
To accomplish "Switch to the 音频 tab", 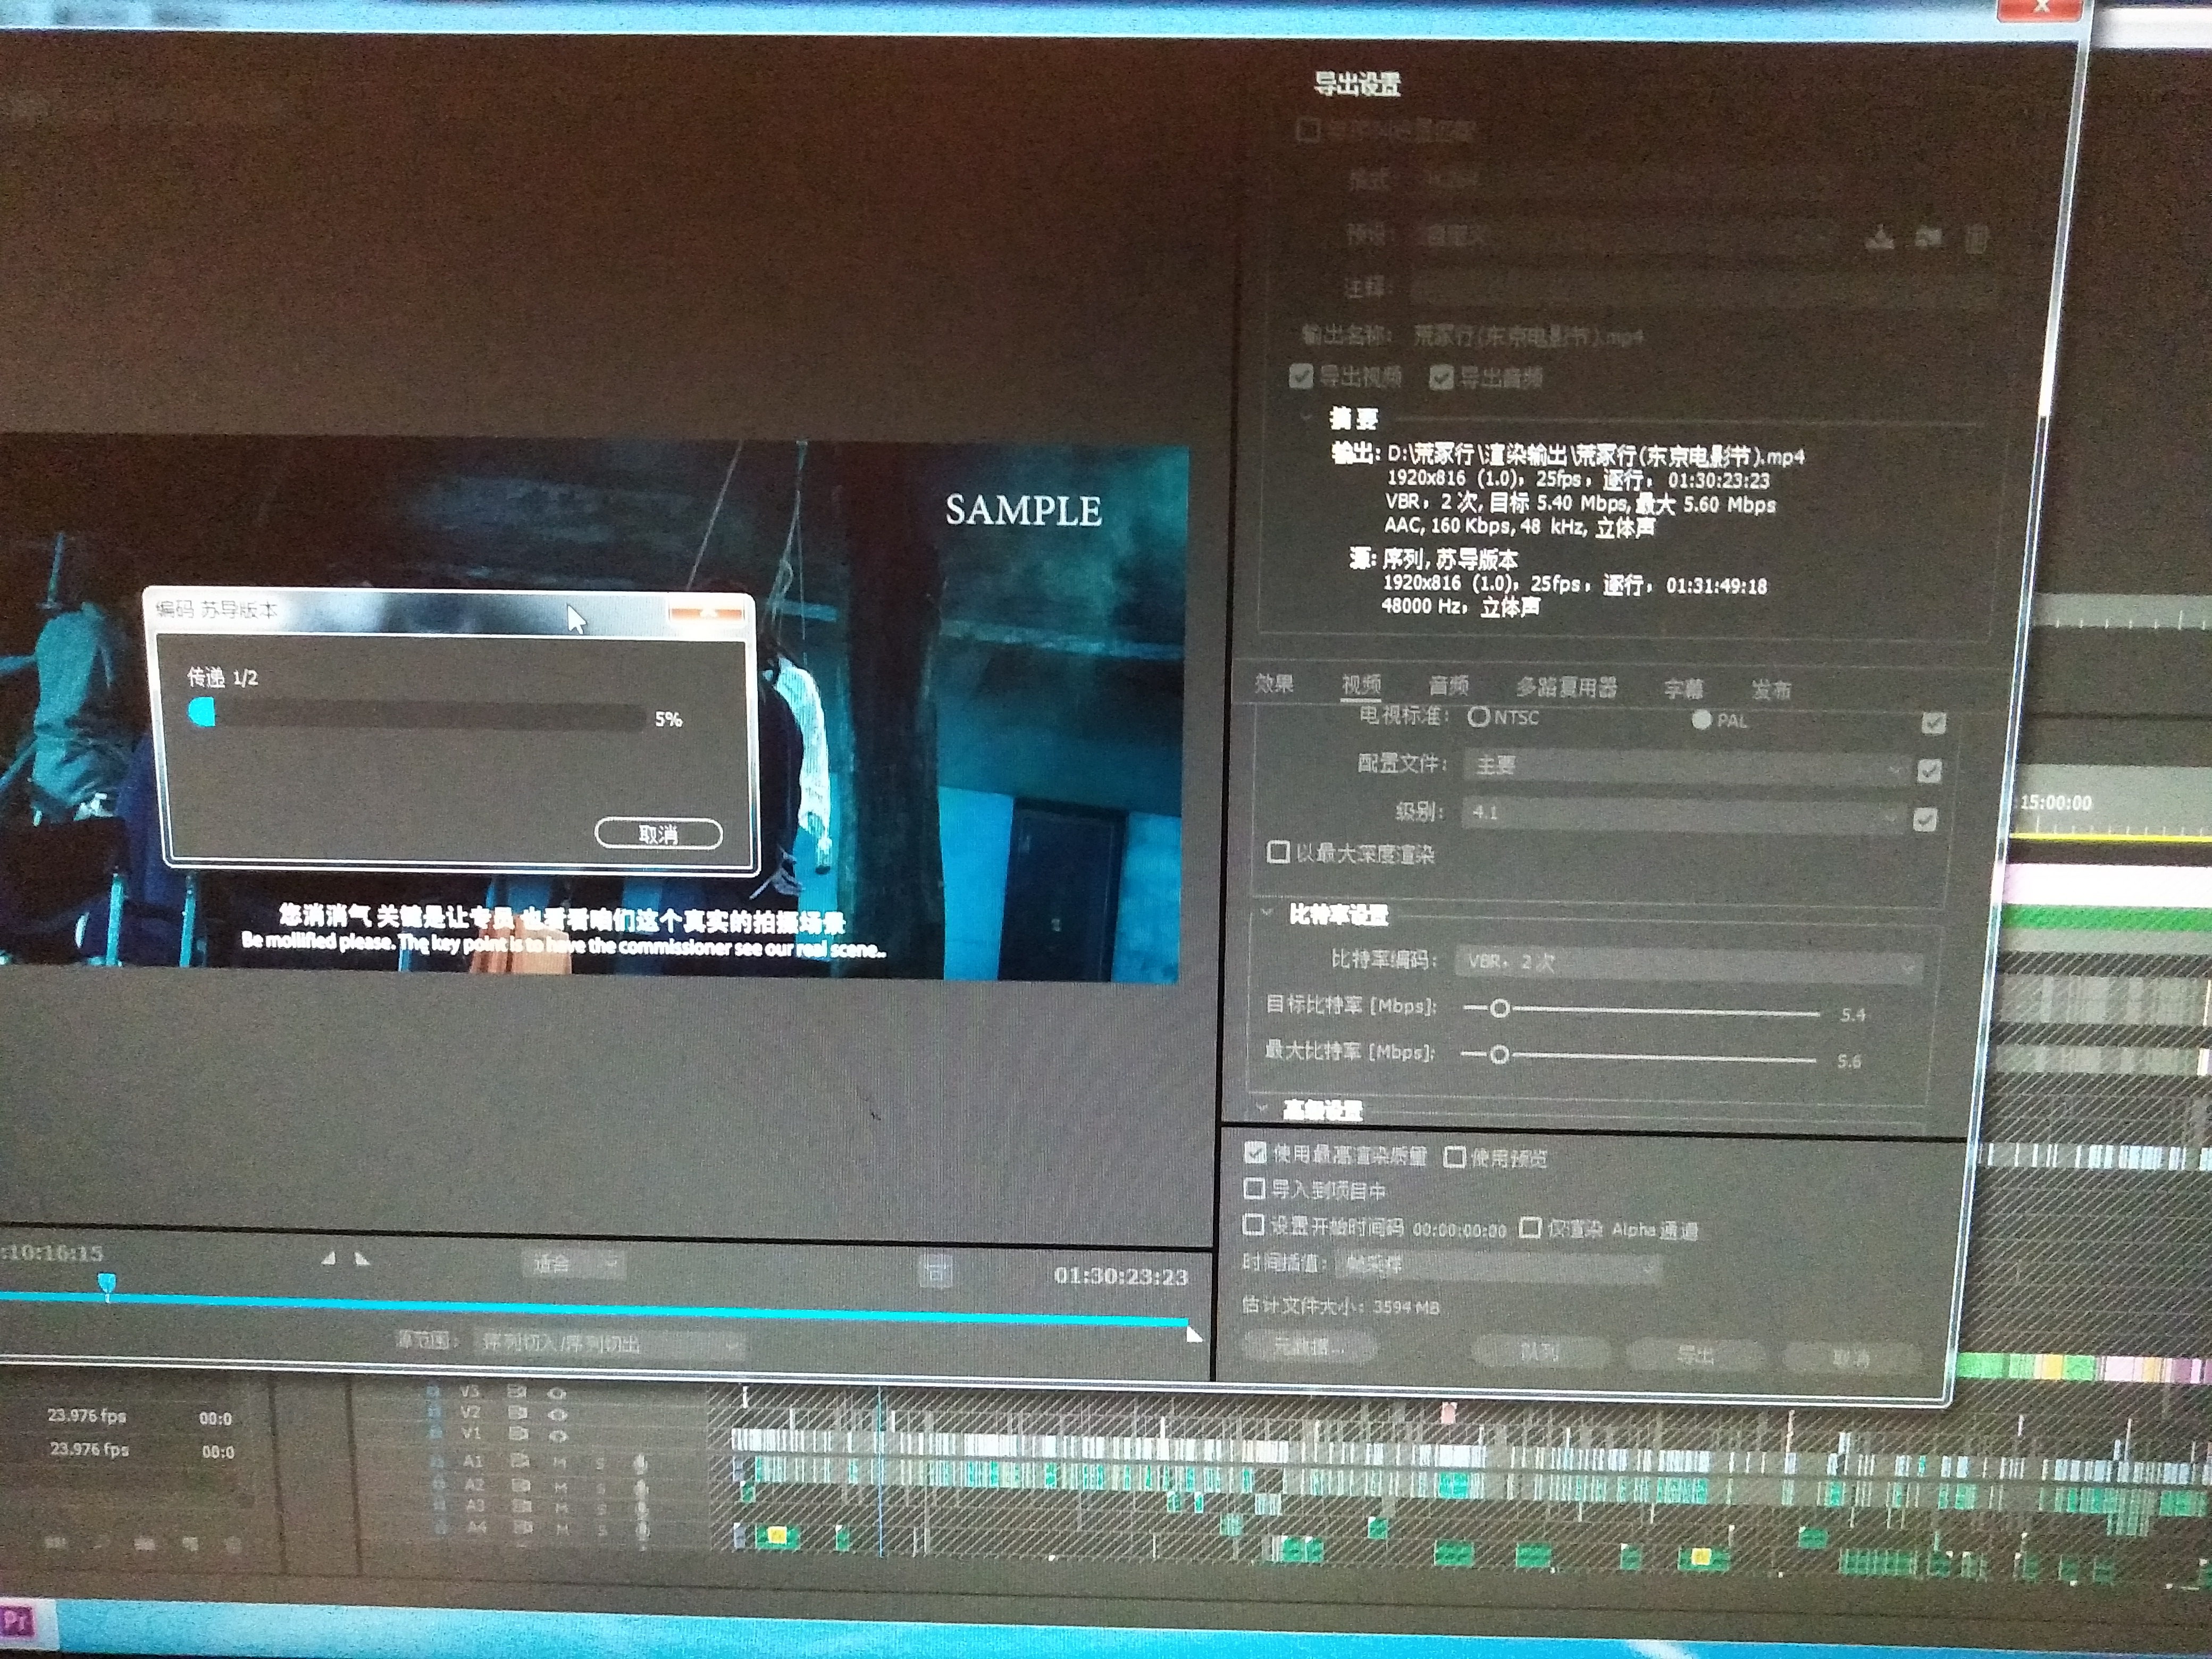I will point(1448,685).
